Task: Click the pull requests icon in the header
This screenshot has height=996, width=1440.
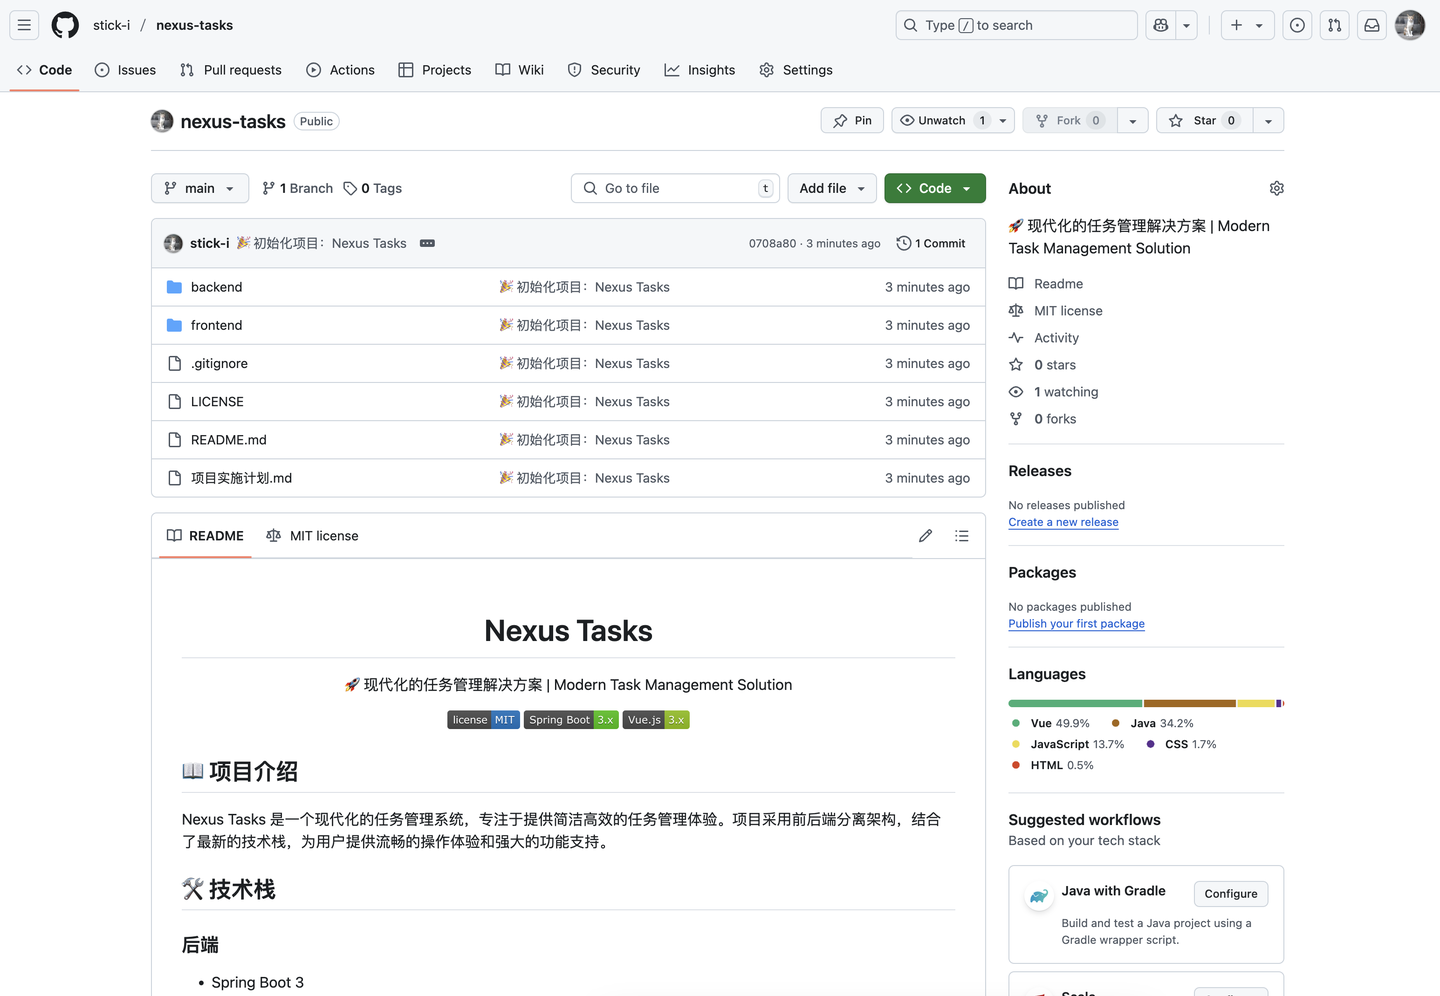Action: coord(1334,25)
